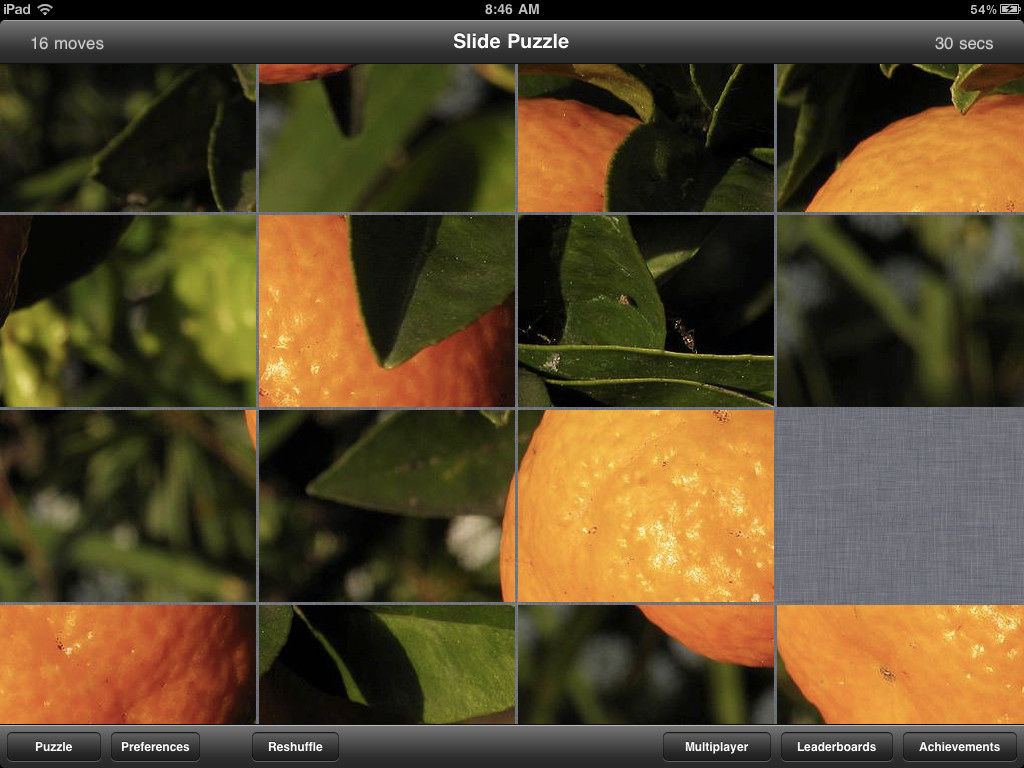1024x768 pixels.
Task: Click the "16 moves" counter
Action: click(67, 43)
